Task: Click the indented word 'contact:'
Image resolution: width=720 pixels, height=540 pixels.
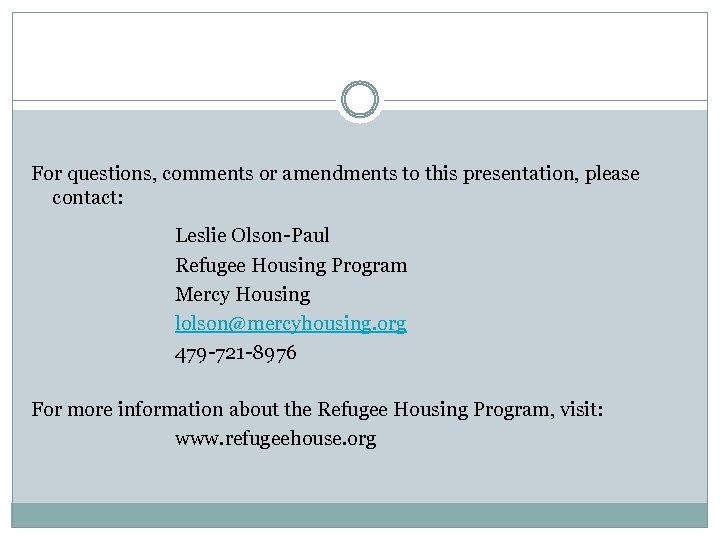Action: [88, 198]
